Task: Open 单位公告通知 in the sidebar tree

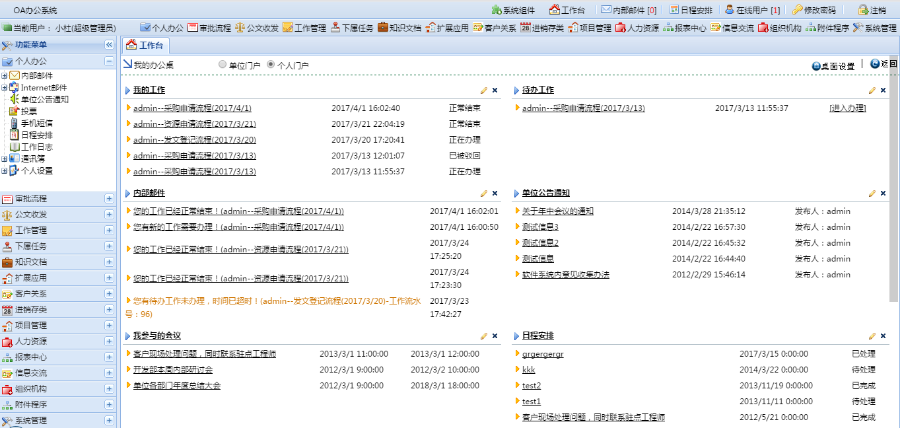Action: 45,99
